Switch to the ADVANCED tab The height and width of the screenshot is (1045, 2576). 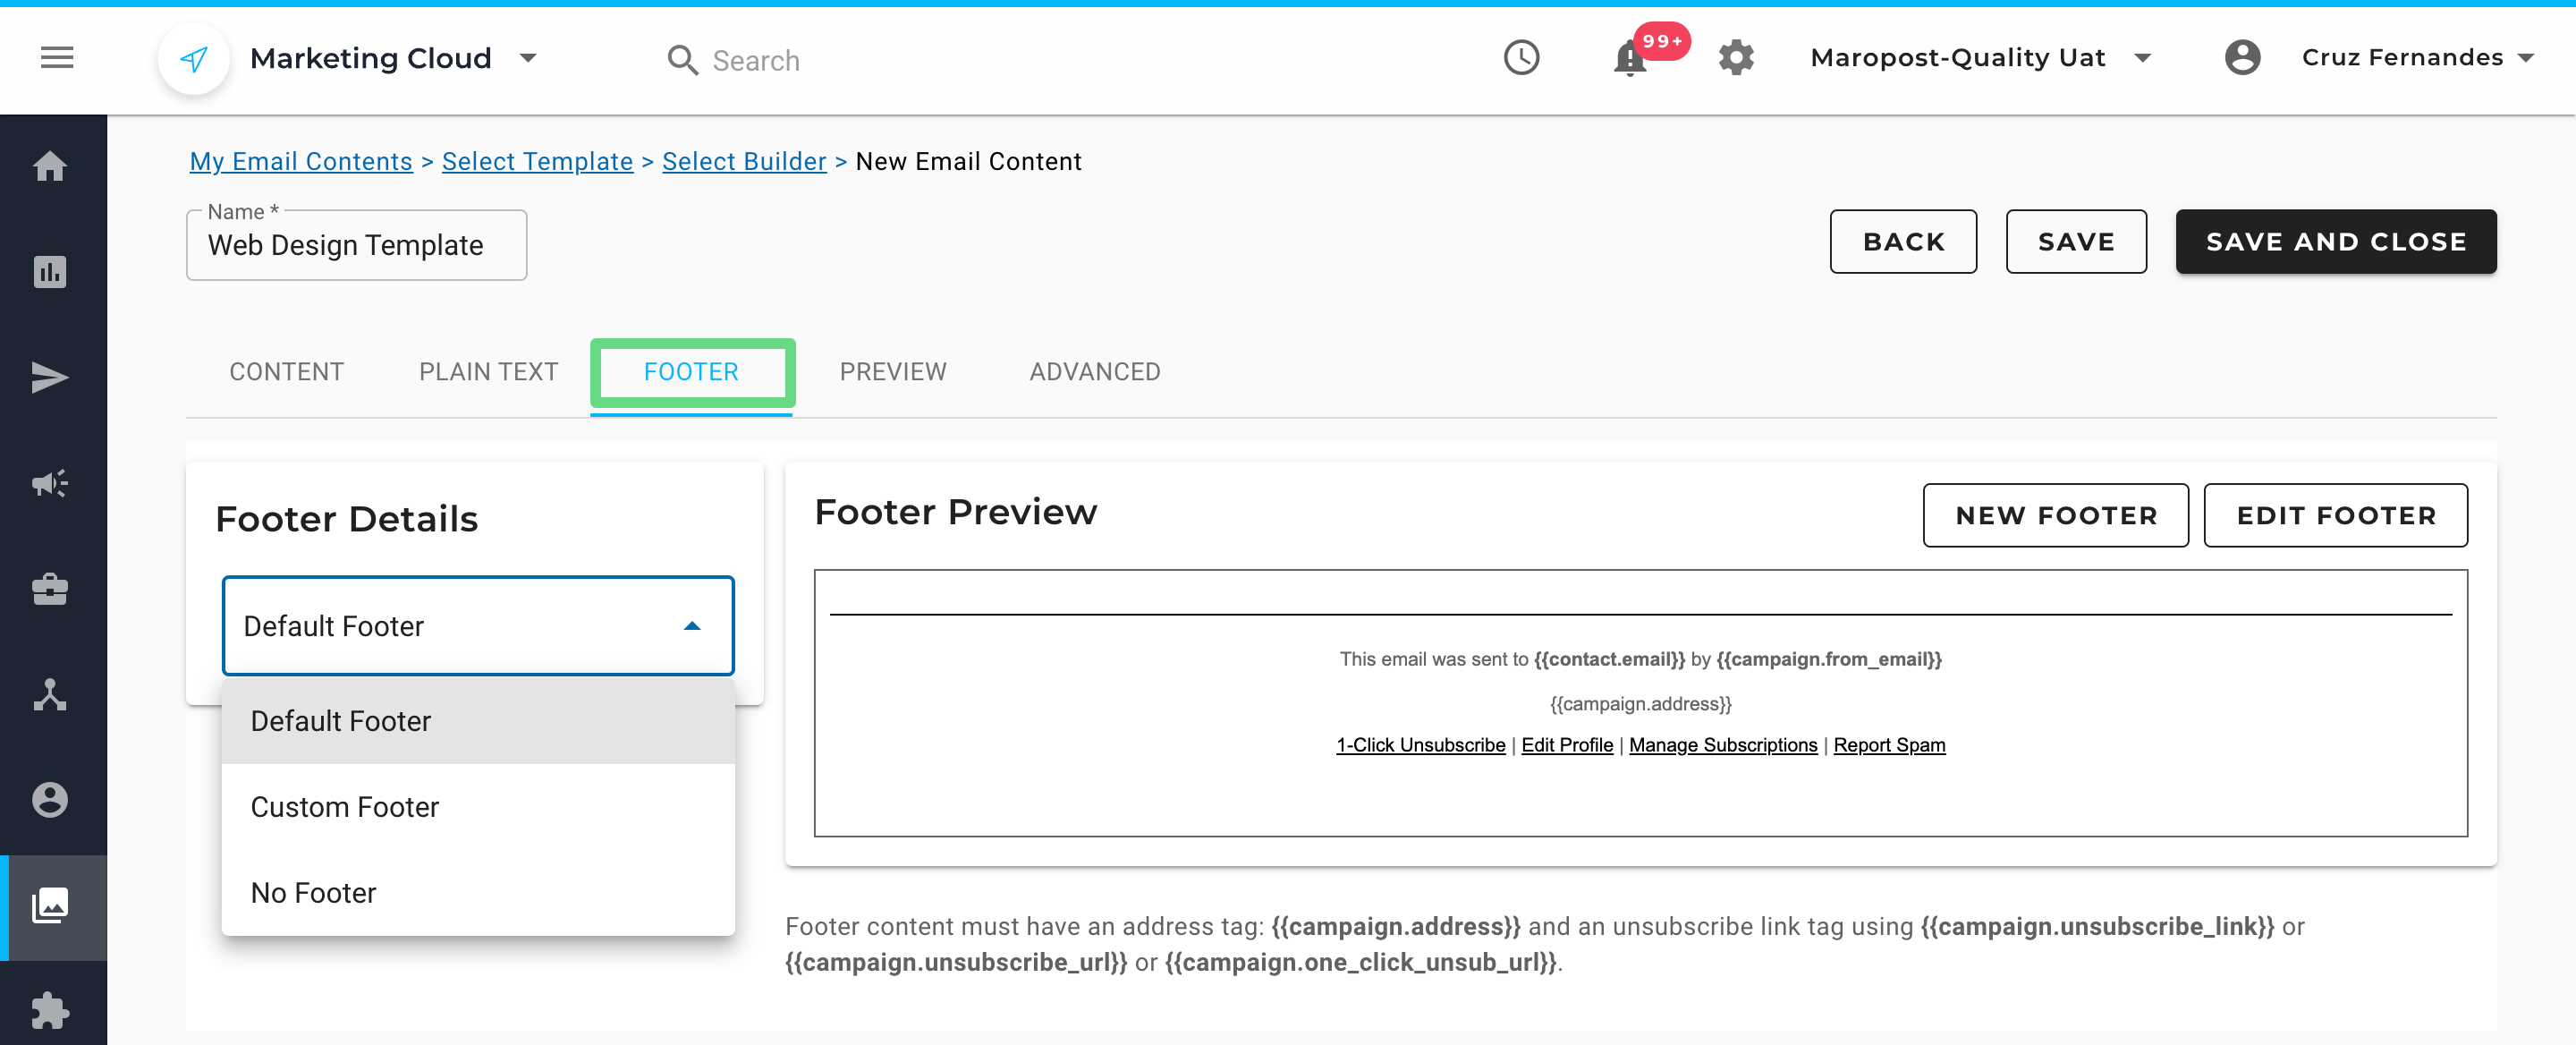click(x=1094, y=372)
